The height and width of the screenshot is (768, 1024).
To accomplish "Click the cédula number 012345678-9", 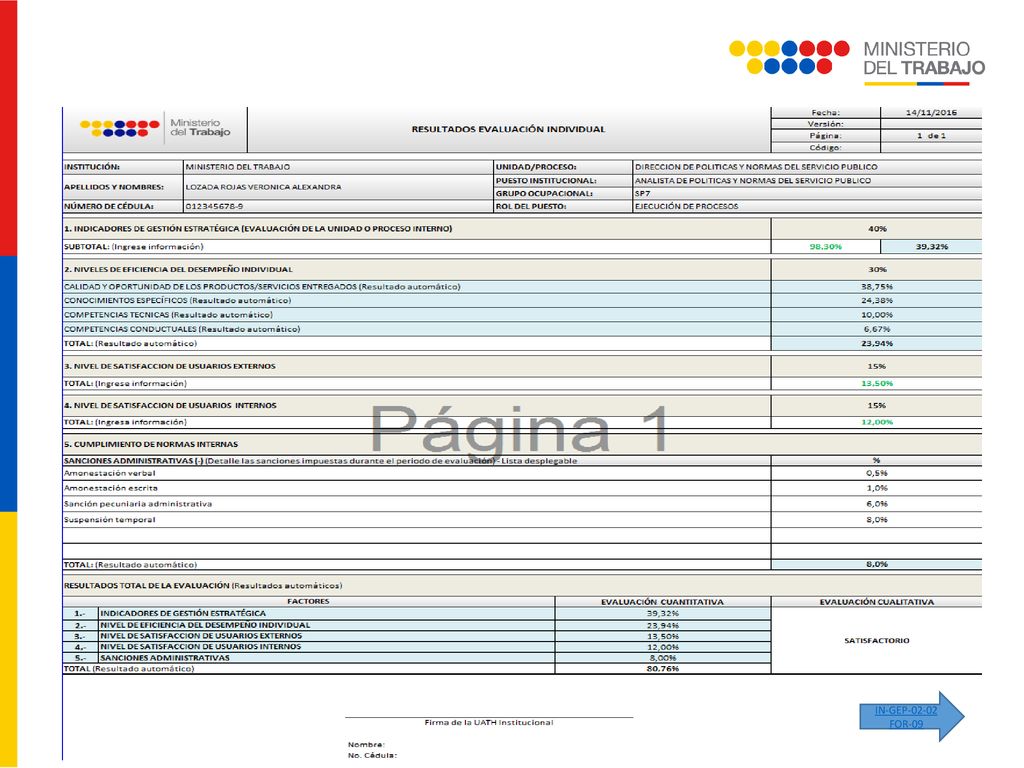I will tap(214, 206).
